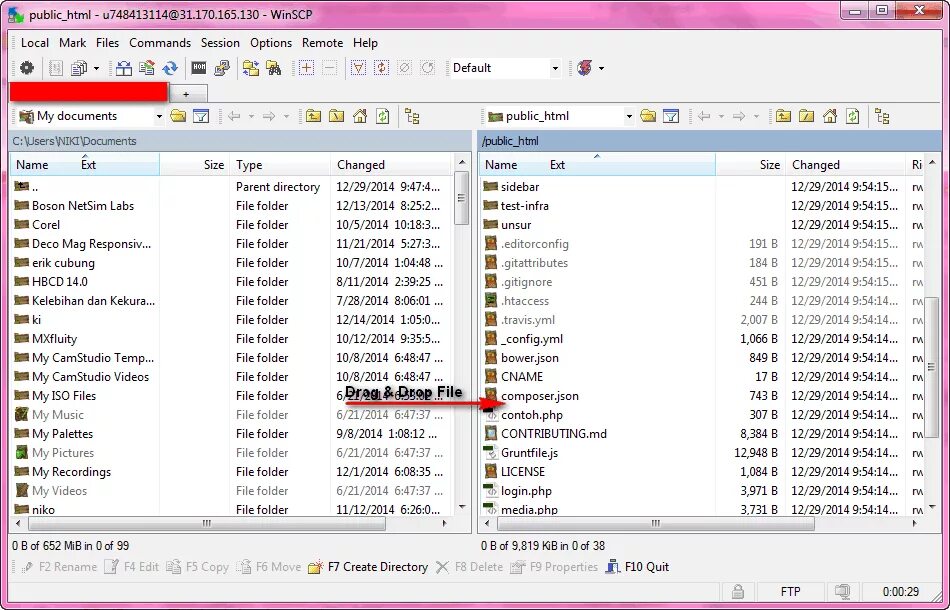Open the terminal console icon
The height and width of the screenshot is (610, 950).
(x=199, y=68)
